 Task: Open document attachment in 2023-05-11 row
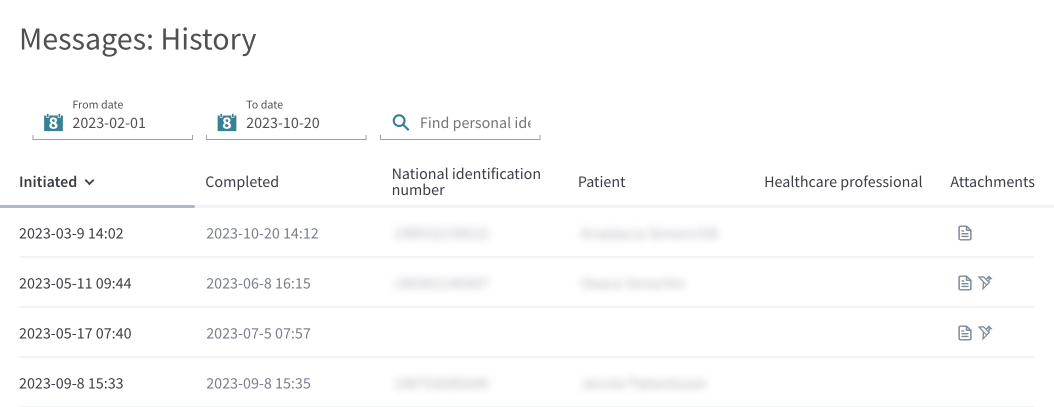click(965, 283)
